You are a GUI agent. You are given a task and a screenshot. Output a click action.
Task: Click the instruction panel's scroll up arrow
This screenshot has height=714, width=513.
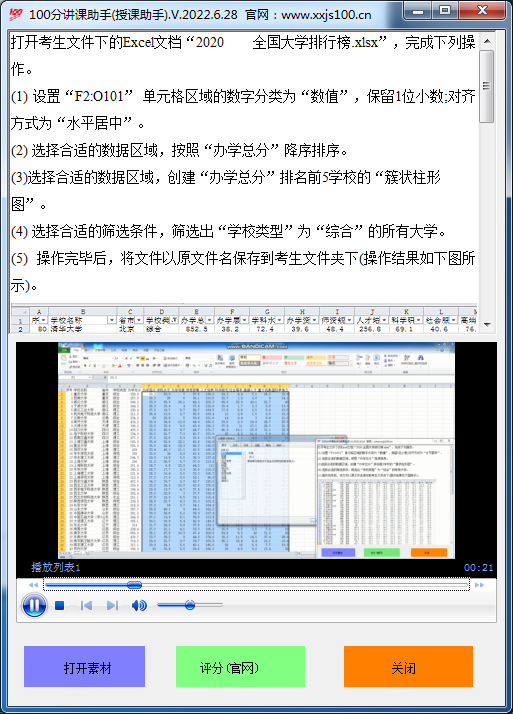pyautogui.click(x=487, y=41)
